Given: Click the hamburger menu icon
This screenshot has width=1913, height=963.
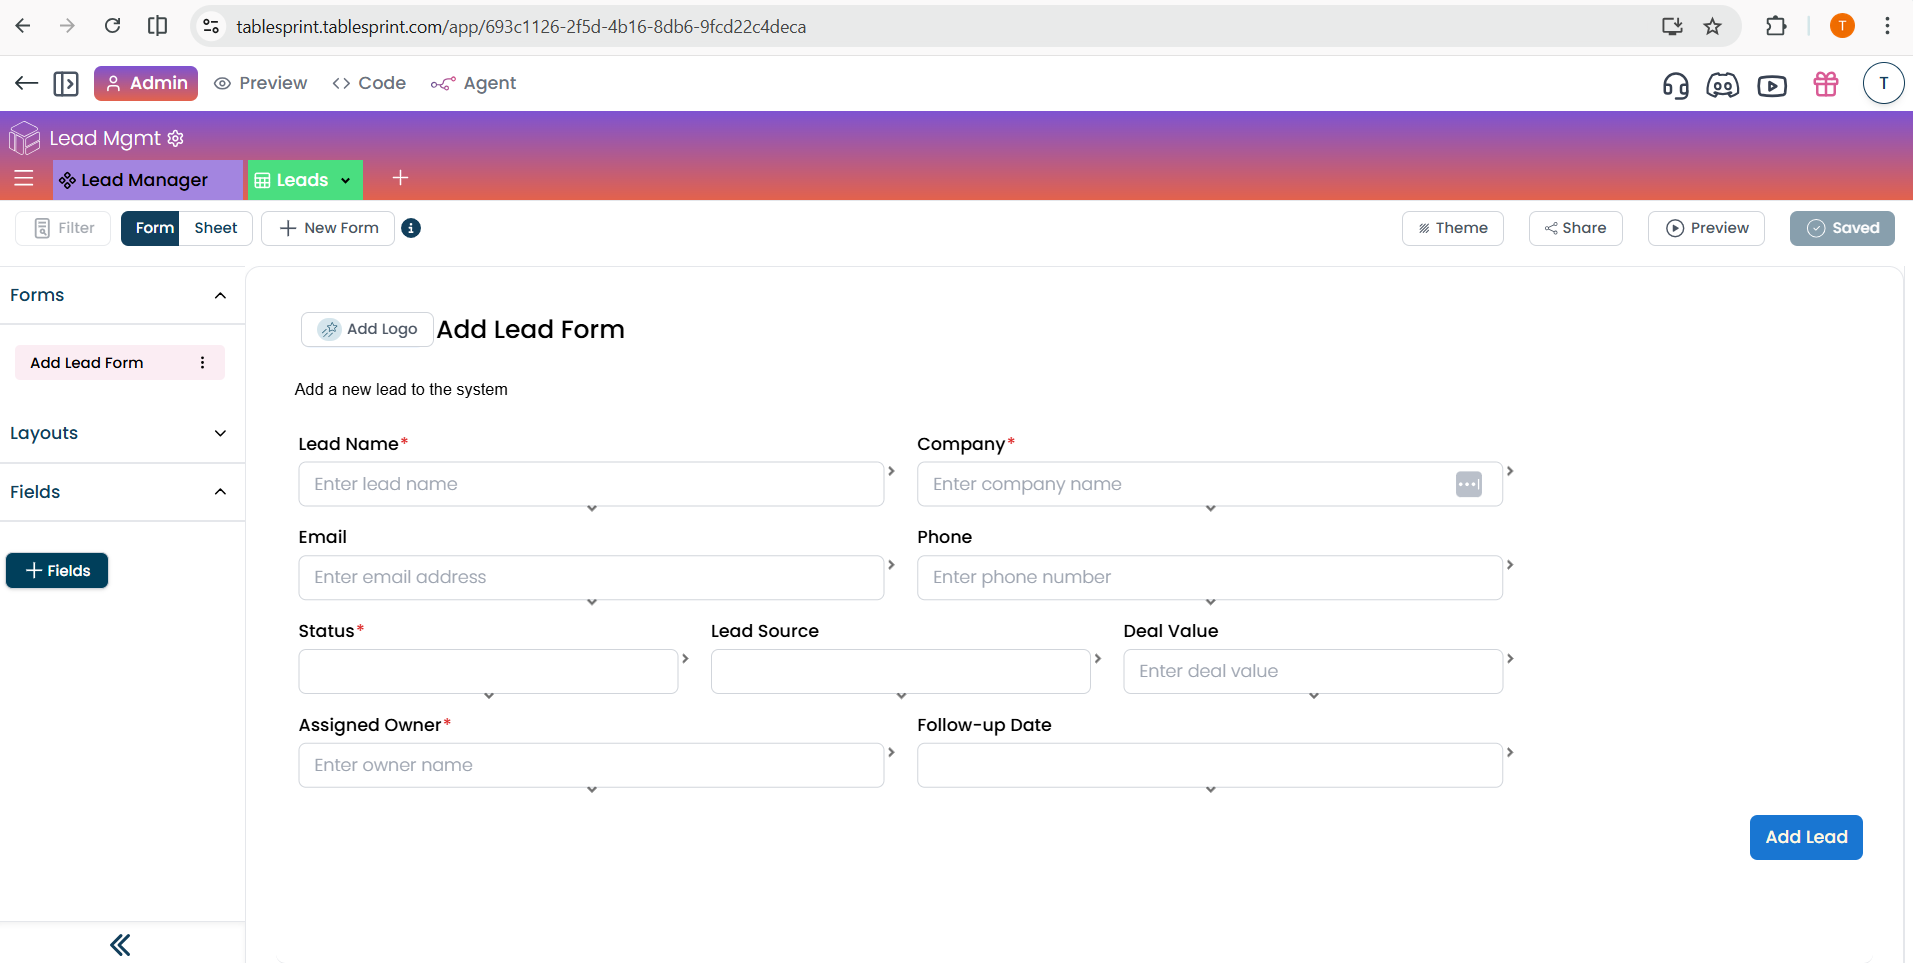Looking at the screenshot, I should click(x=24, y=179).
